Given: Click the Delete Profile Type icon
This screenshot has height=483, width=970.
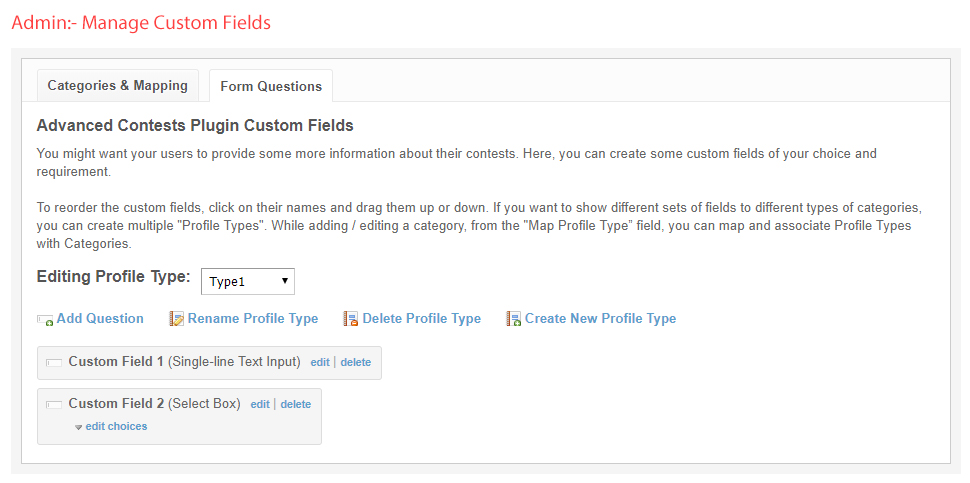Looking at the screenshot, I should pos(351,319).
